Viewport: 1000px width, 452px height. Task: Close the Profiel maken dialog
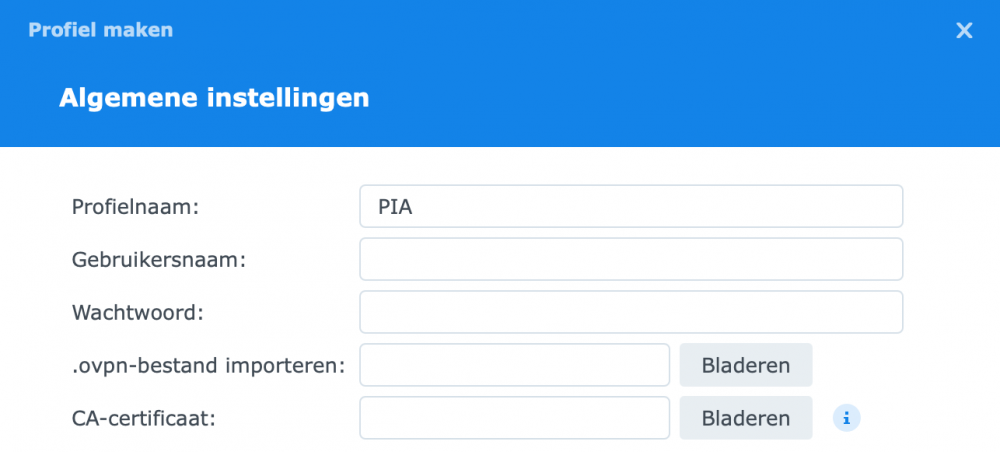tap(964, 31)
